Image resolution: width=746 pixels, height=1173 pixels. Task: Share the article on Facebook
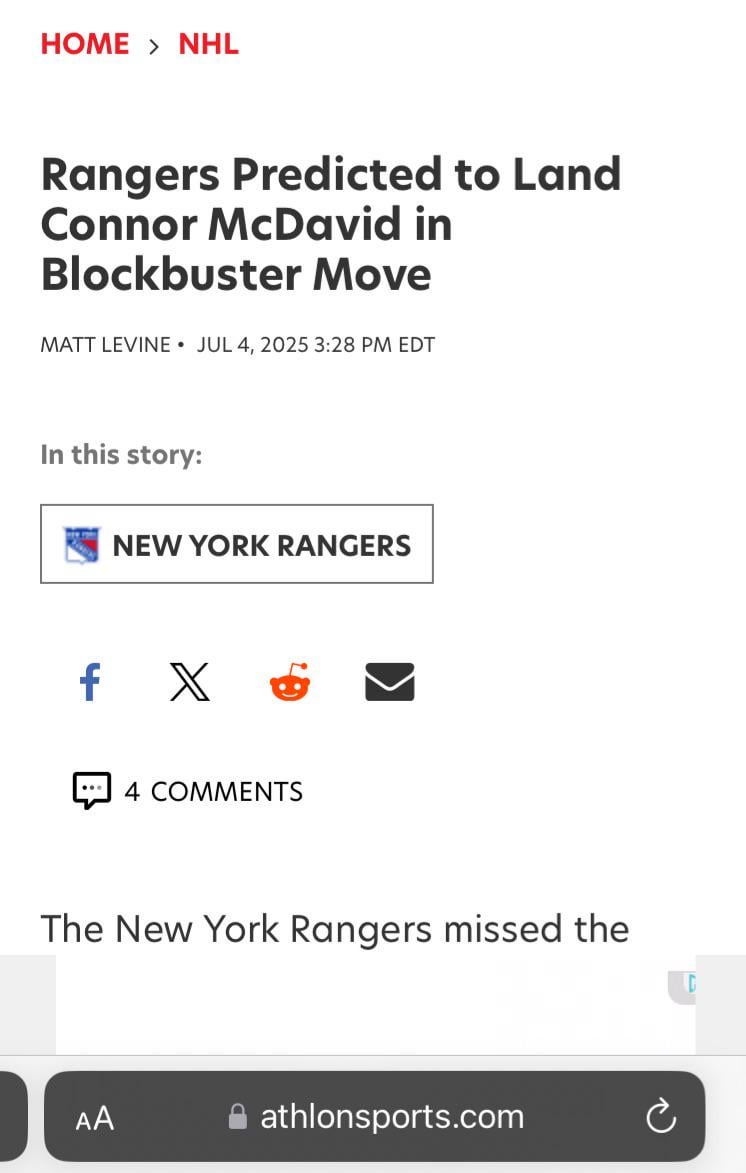(90, 683)
